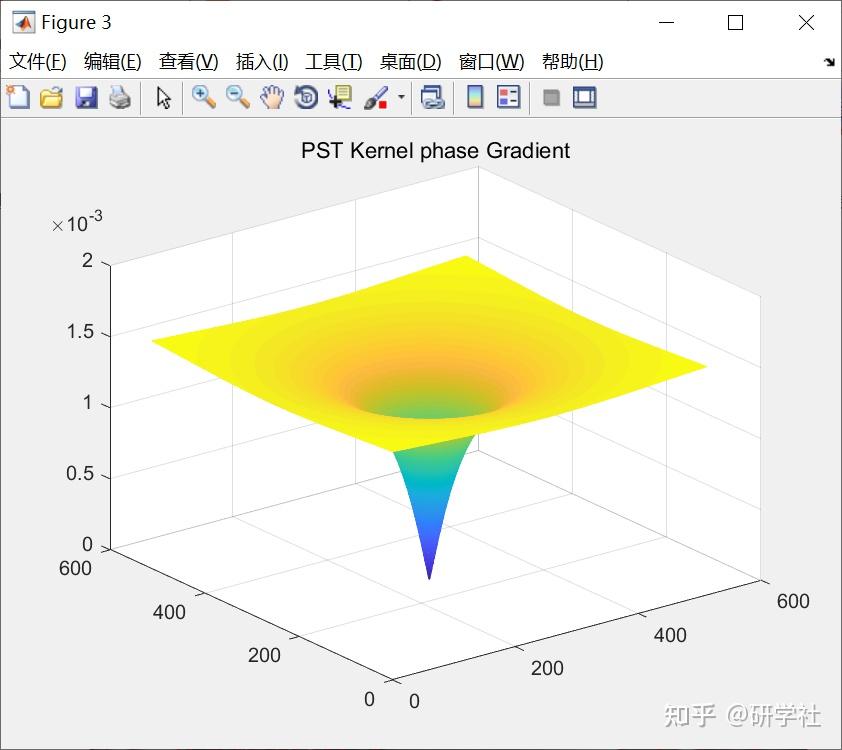Enable Zoom In mode
Screen dimensions: 842x750
pos(203,97)
